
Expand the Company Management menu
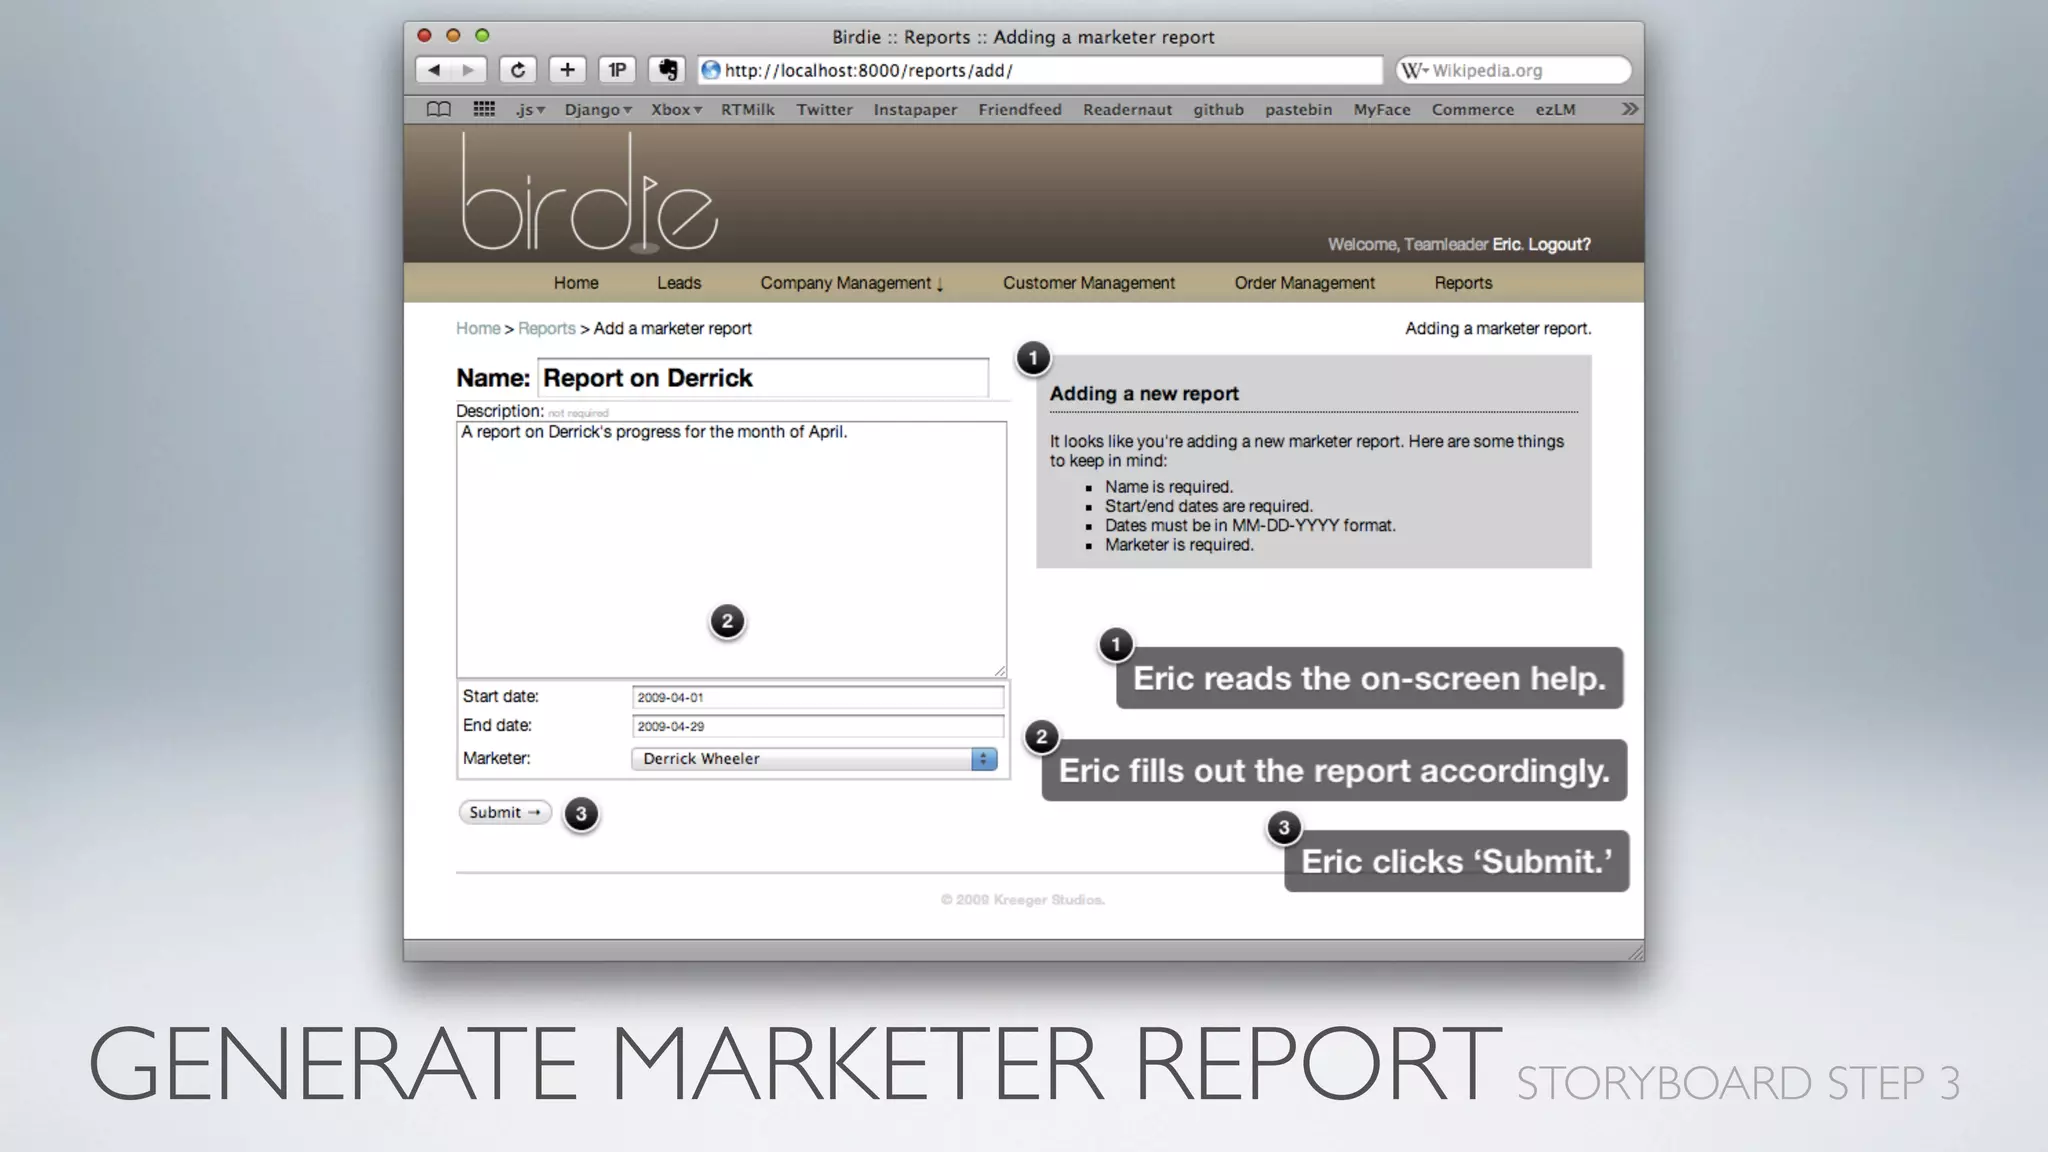point(852,283)
